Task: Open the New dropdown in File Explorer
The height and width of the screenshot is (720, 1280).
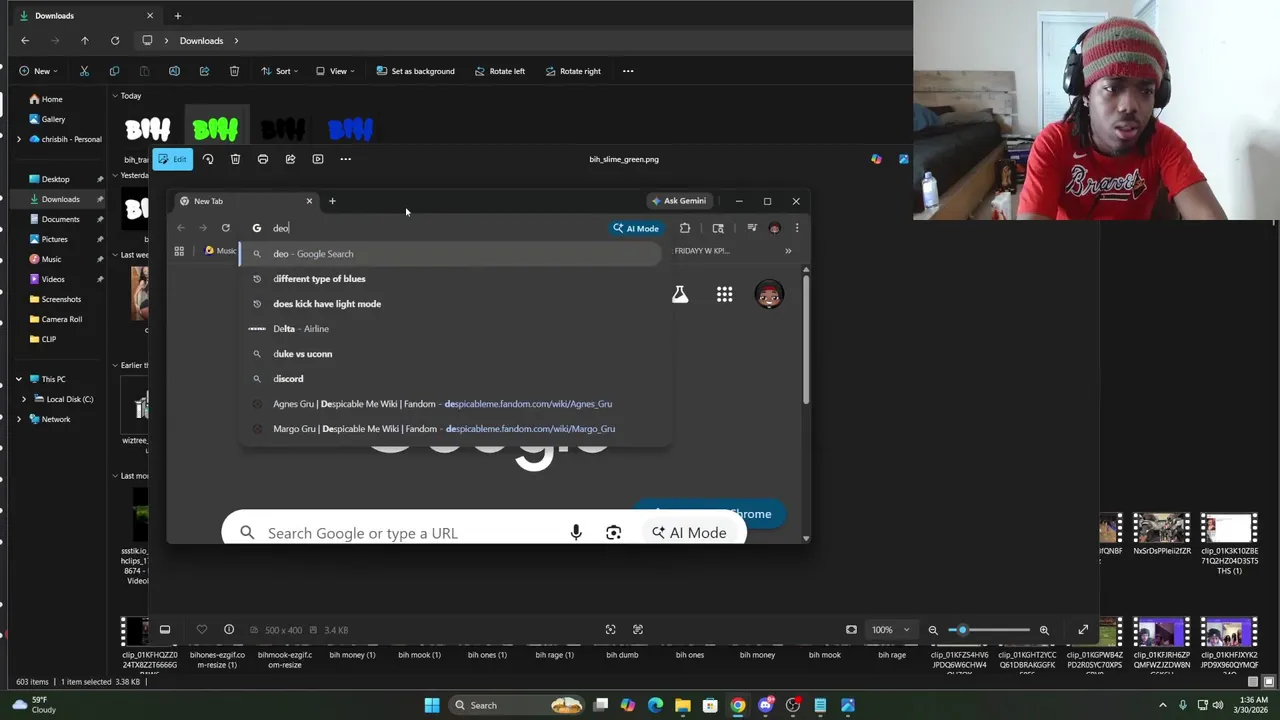Action: (x=39, y=71)
